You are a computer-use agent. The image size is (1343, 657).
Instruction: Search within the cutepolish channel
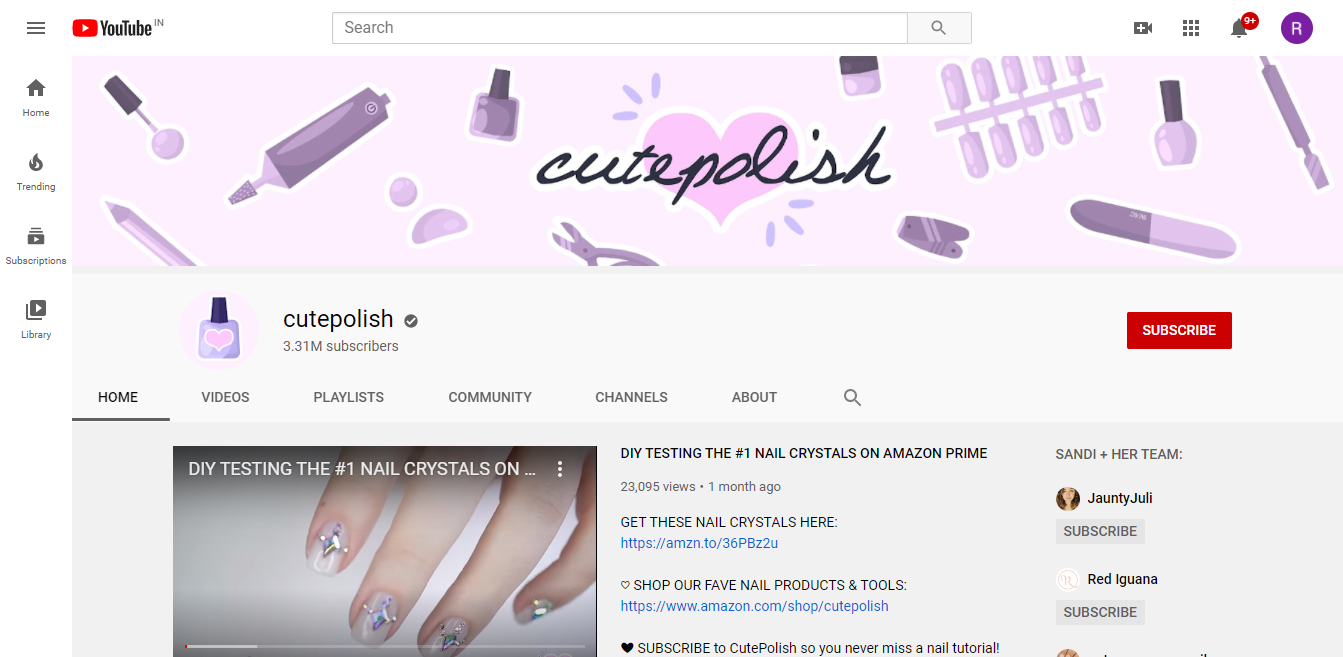pyautogui.click(x=852, y=397)
